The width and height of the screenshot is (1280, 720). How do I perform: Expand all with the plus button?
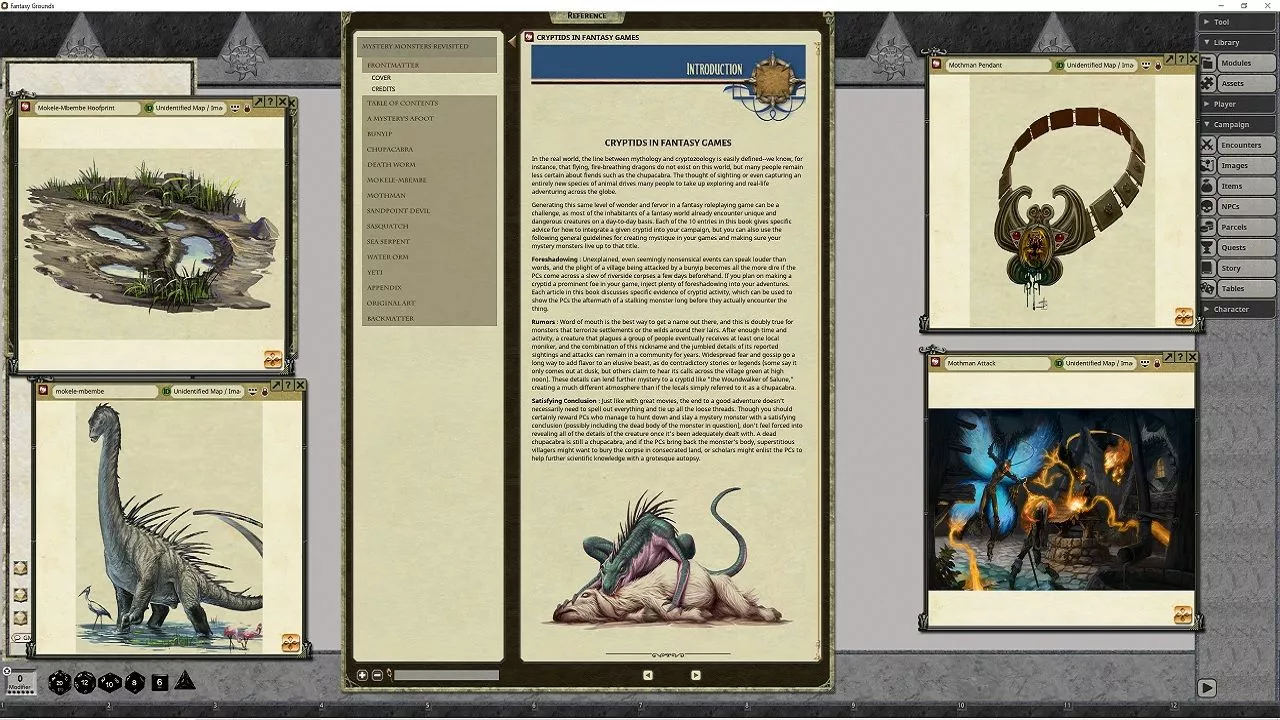pos(362,675)
